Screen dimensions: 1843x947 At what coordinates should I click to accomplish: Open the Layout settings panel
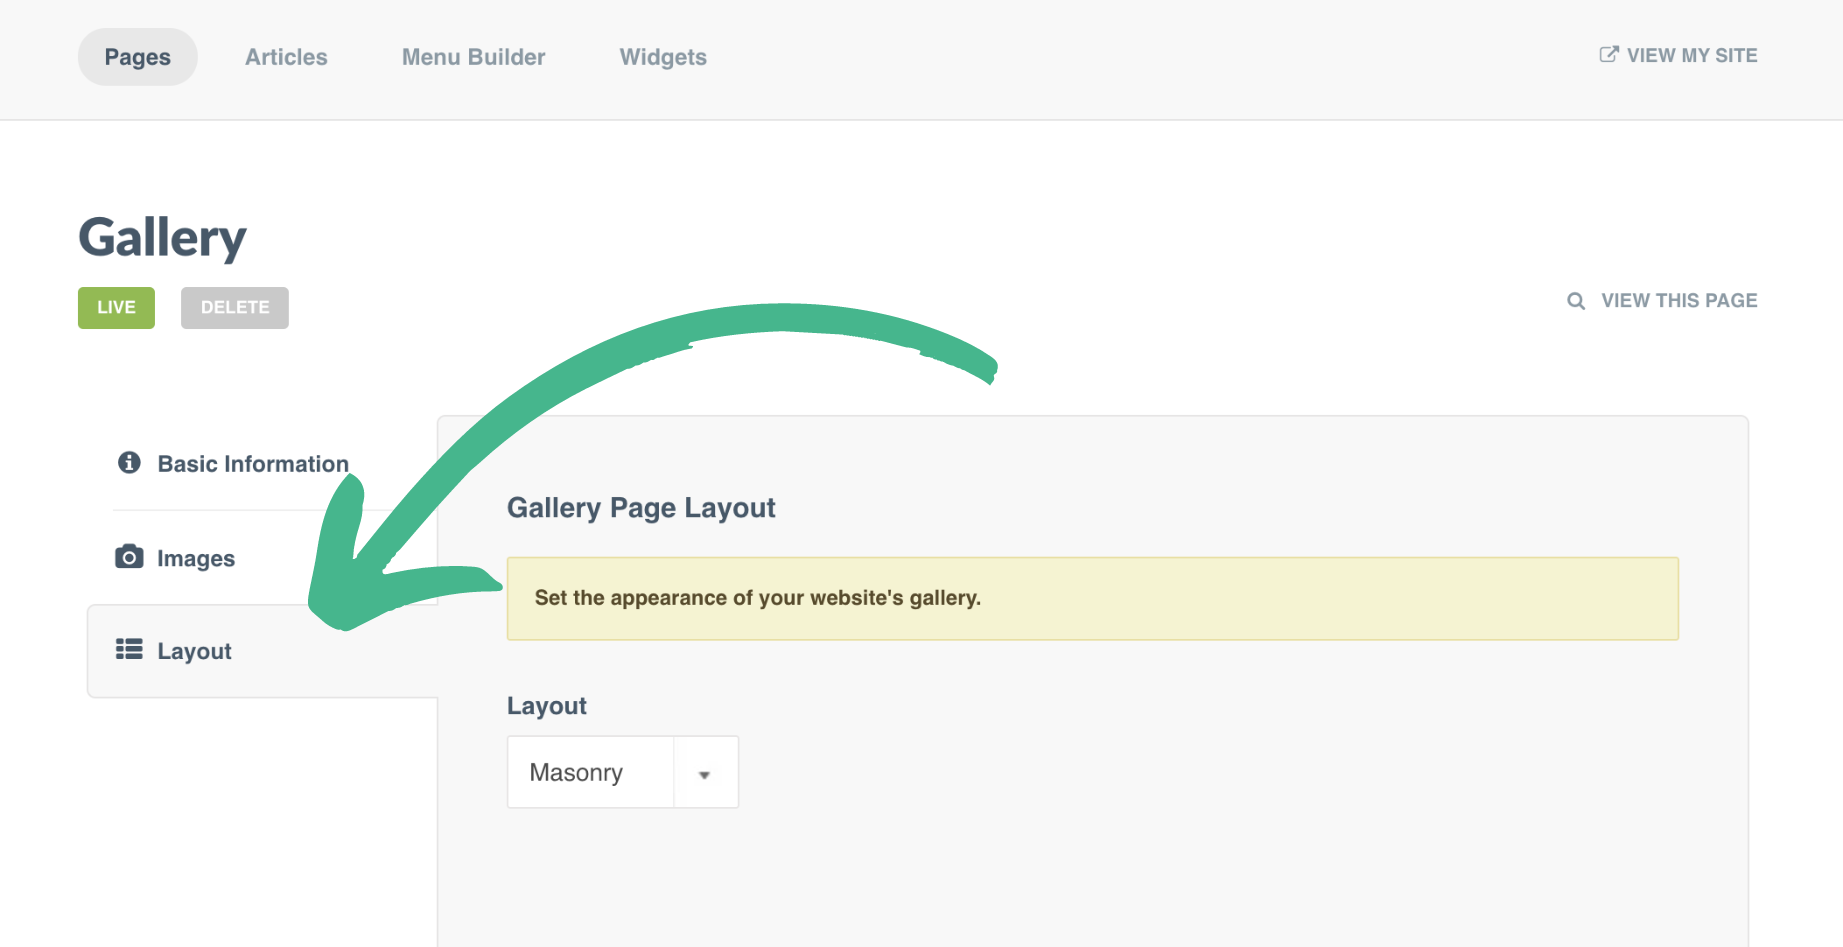coord(195,650)
